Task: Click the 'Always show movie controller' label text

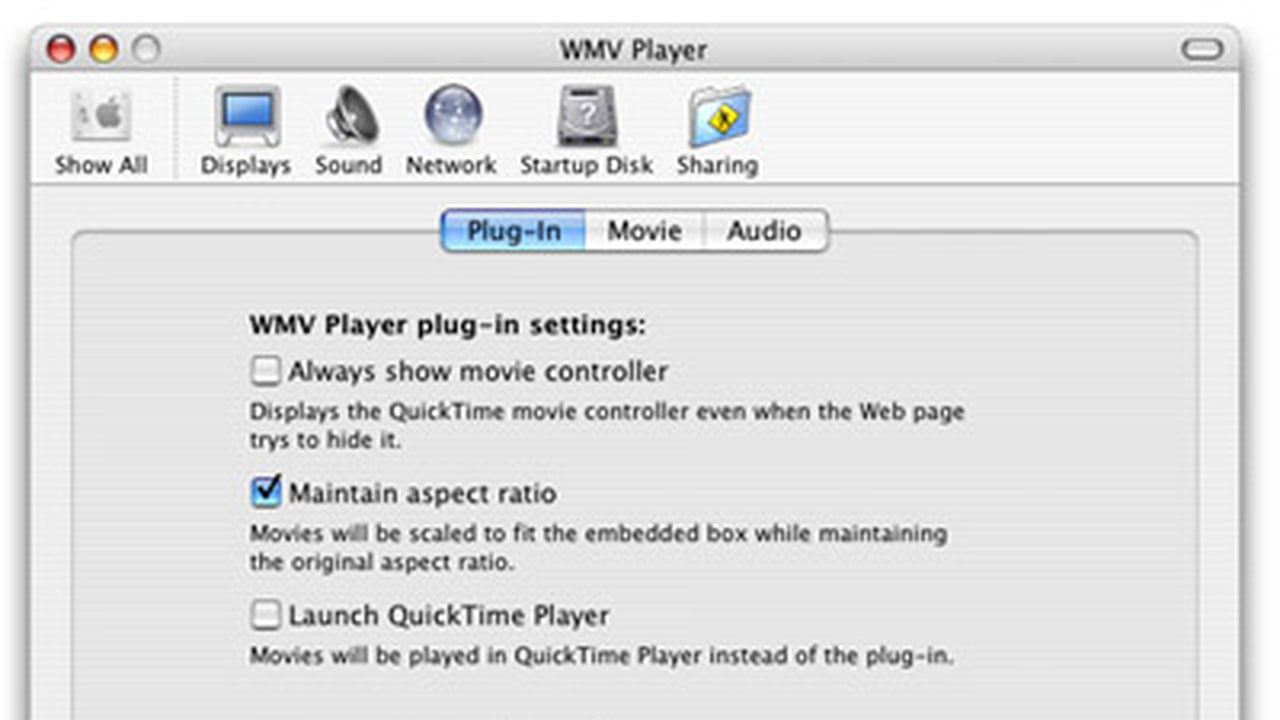Action: (x=478, y=372)
